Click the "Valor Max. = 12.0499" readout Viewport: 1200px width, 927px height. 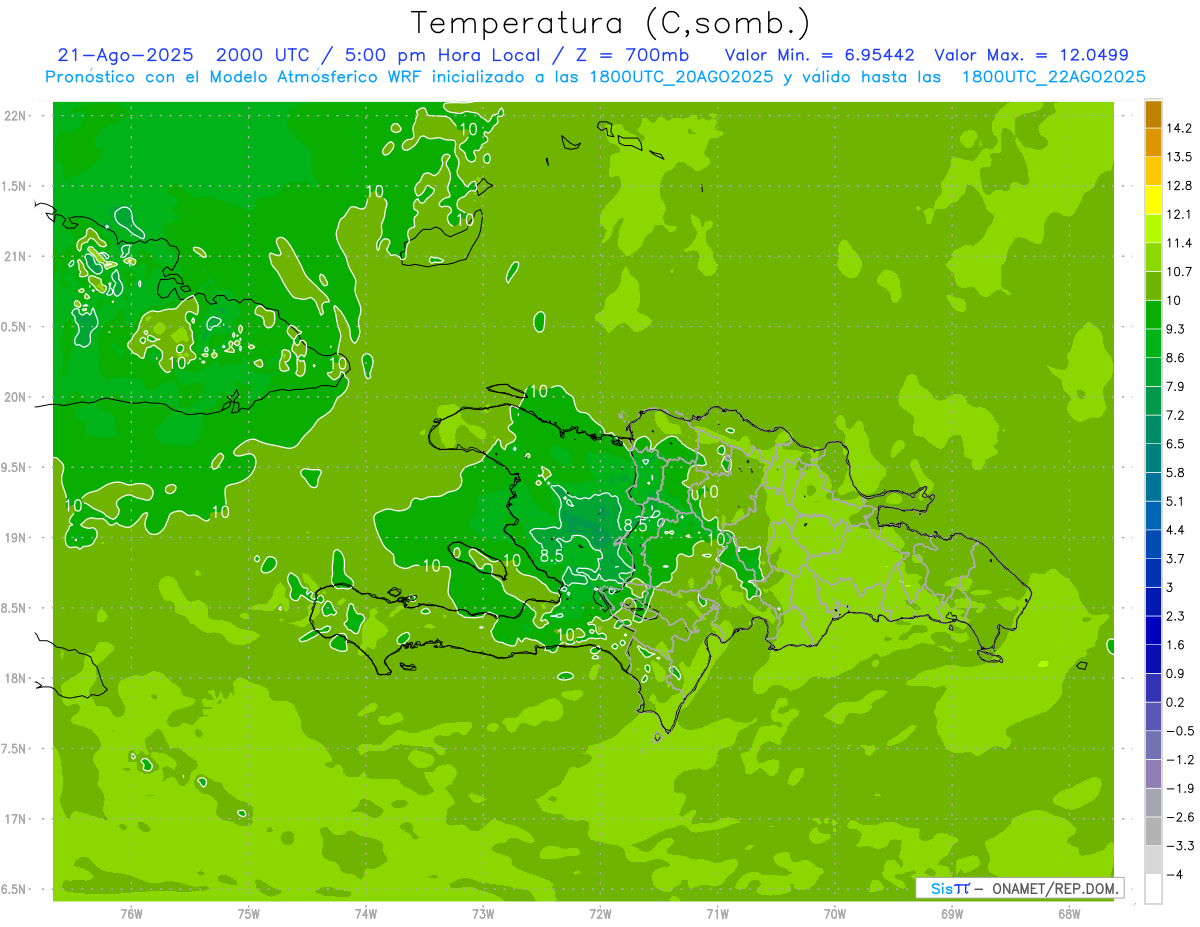click(1031, 55)
